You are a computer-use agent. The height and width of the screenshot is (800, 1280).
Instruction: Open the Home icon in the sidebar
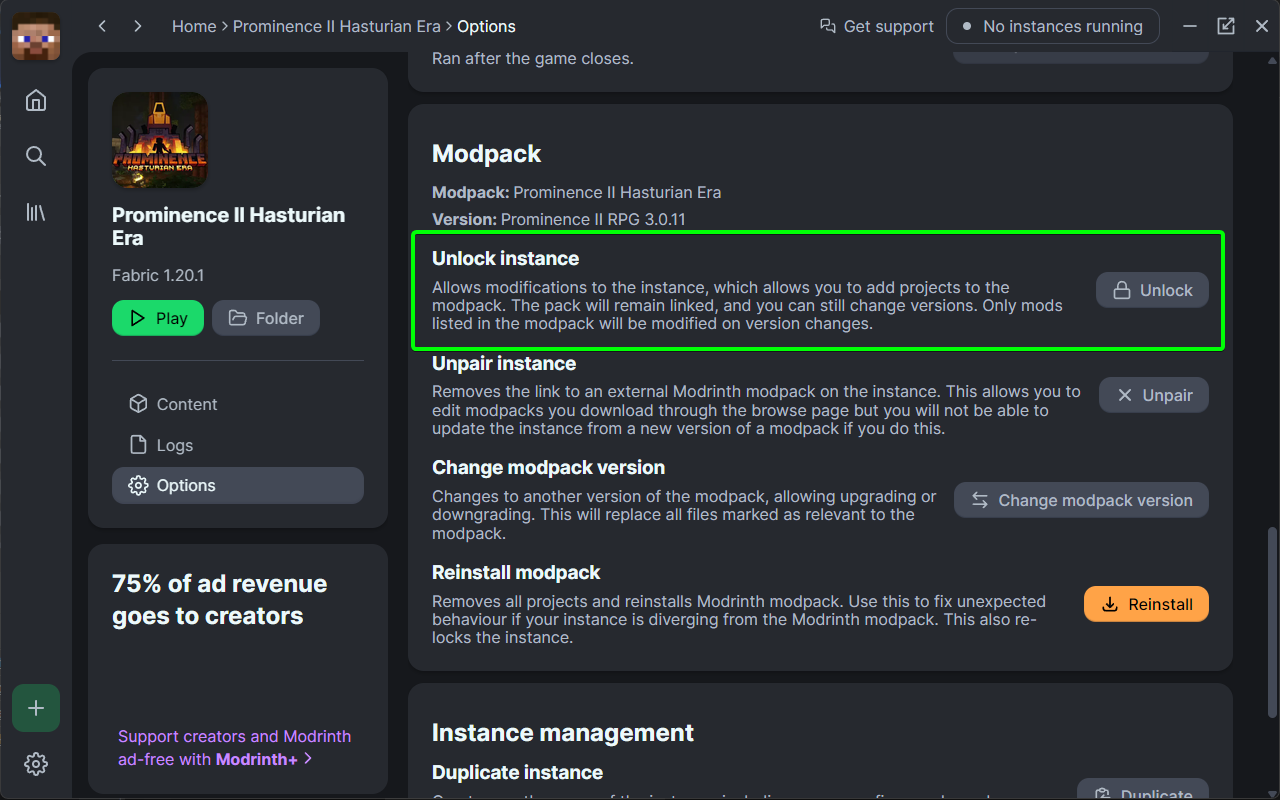pos(36,100)
